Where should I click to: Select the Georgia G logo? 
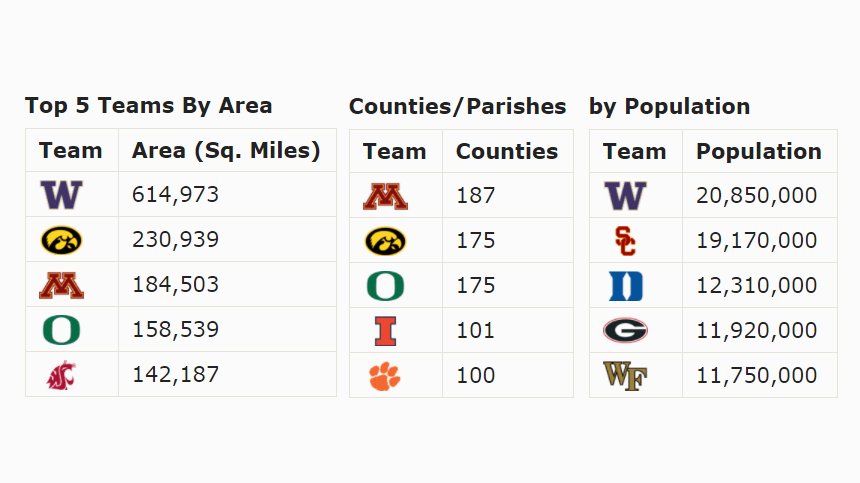(x=625, y=331)
